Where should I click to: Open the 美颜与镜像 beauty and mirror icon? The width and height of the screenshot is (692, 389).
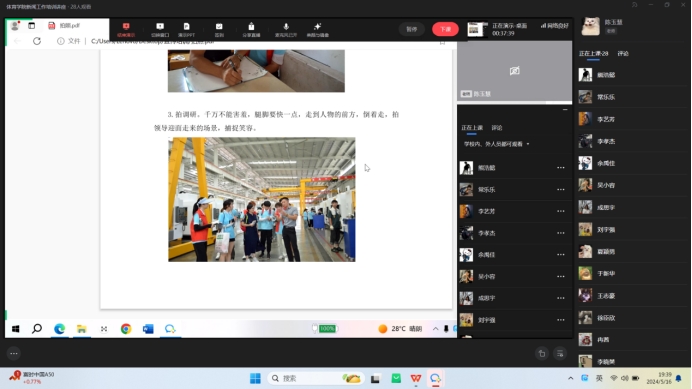click(318, 29)
